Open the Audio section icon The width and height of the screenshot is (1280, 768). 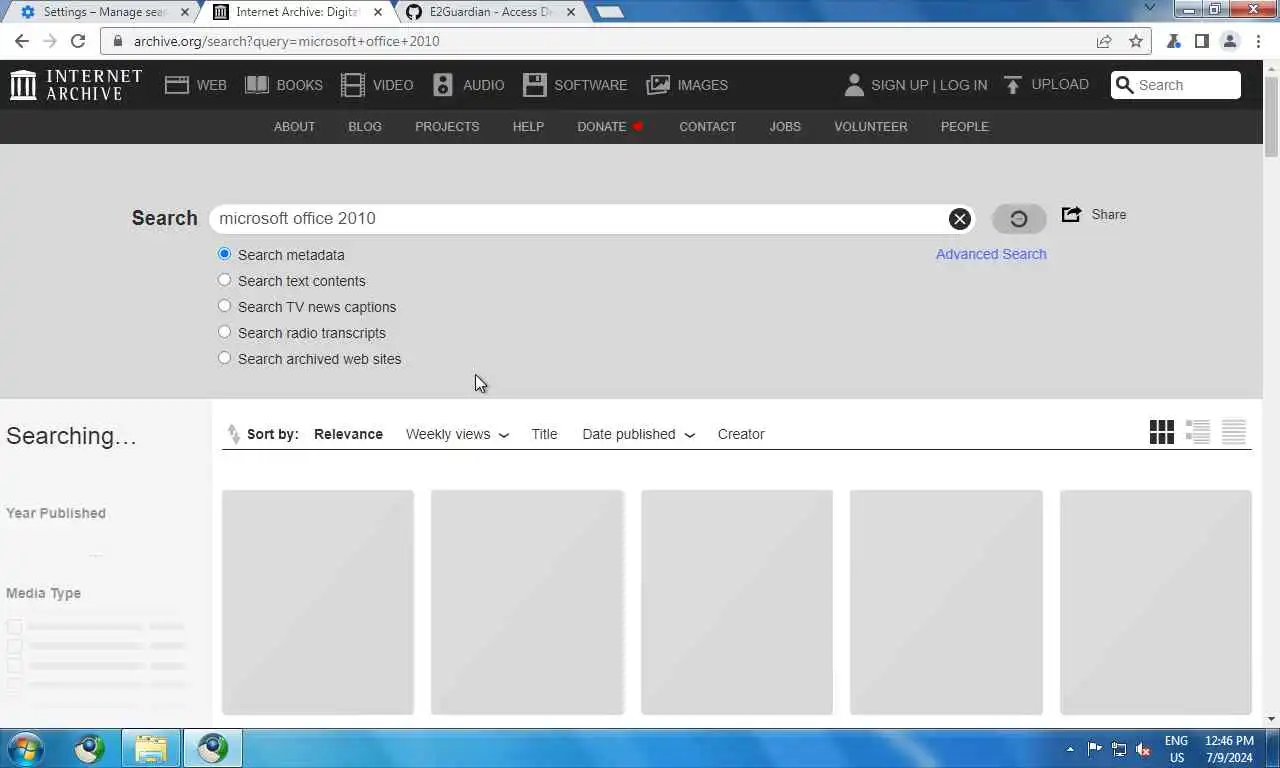tap(443, 85)
